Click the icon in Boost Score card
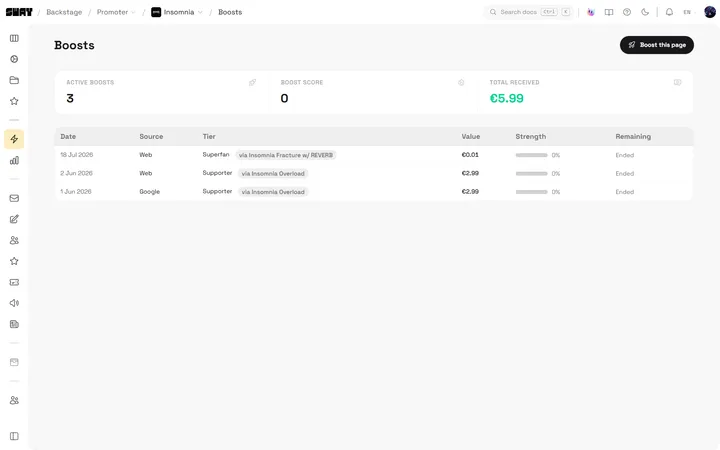 coord(461,82)
